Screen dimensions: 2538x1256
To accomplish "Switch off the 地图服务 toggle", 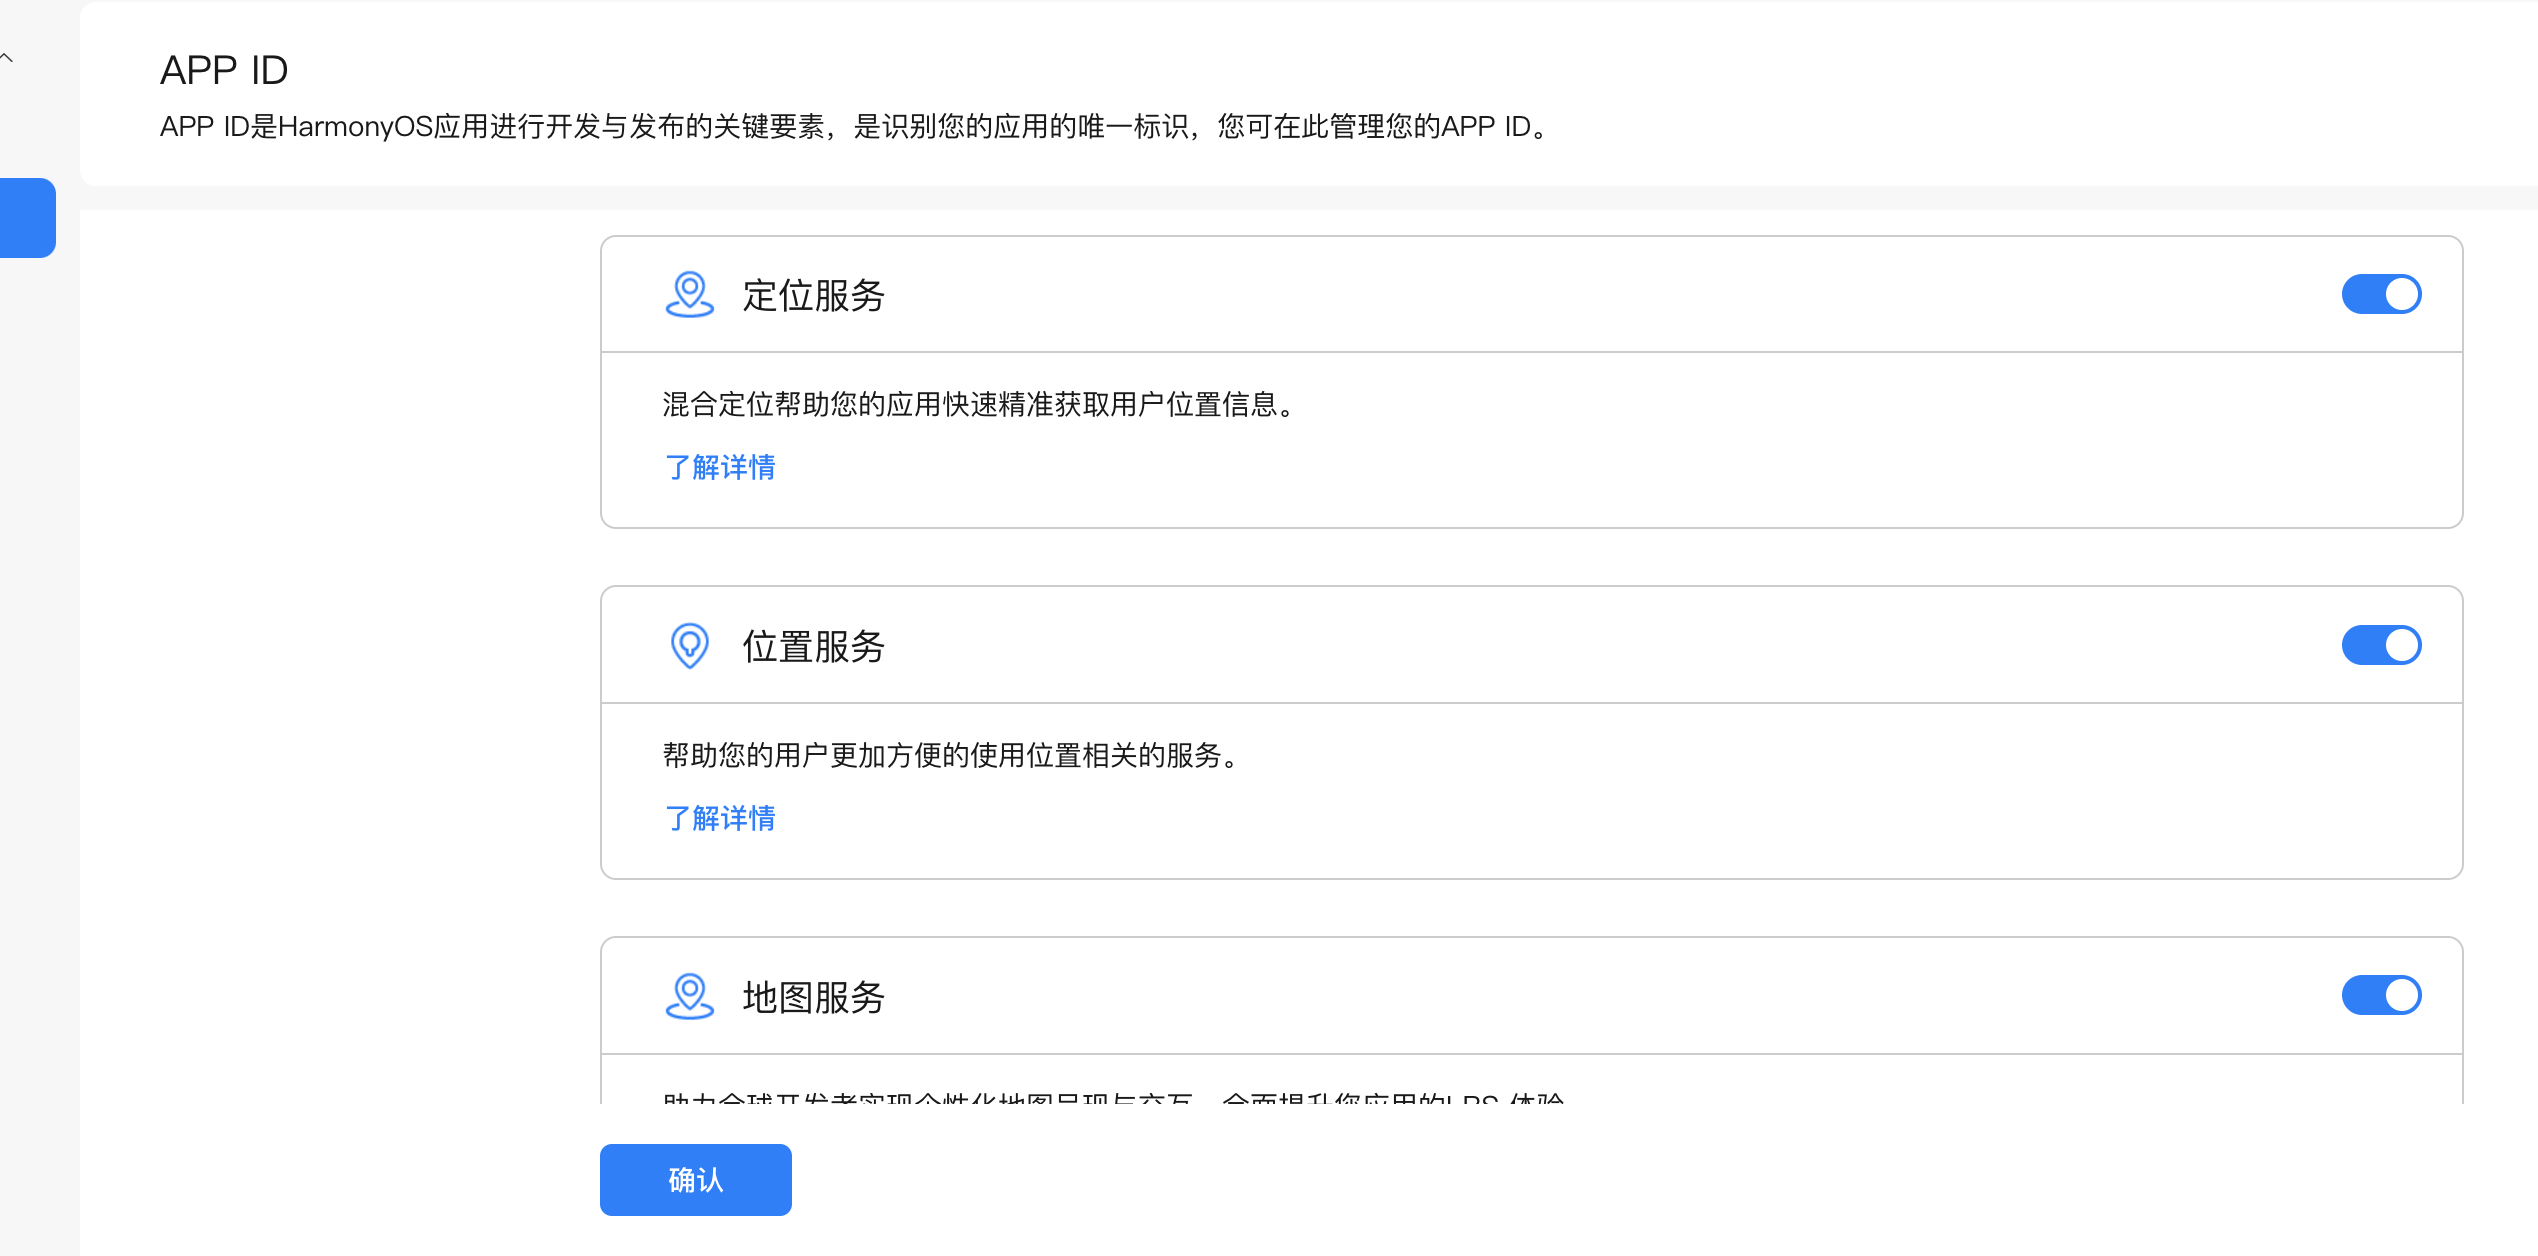I will (2380, 996).
